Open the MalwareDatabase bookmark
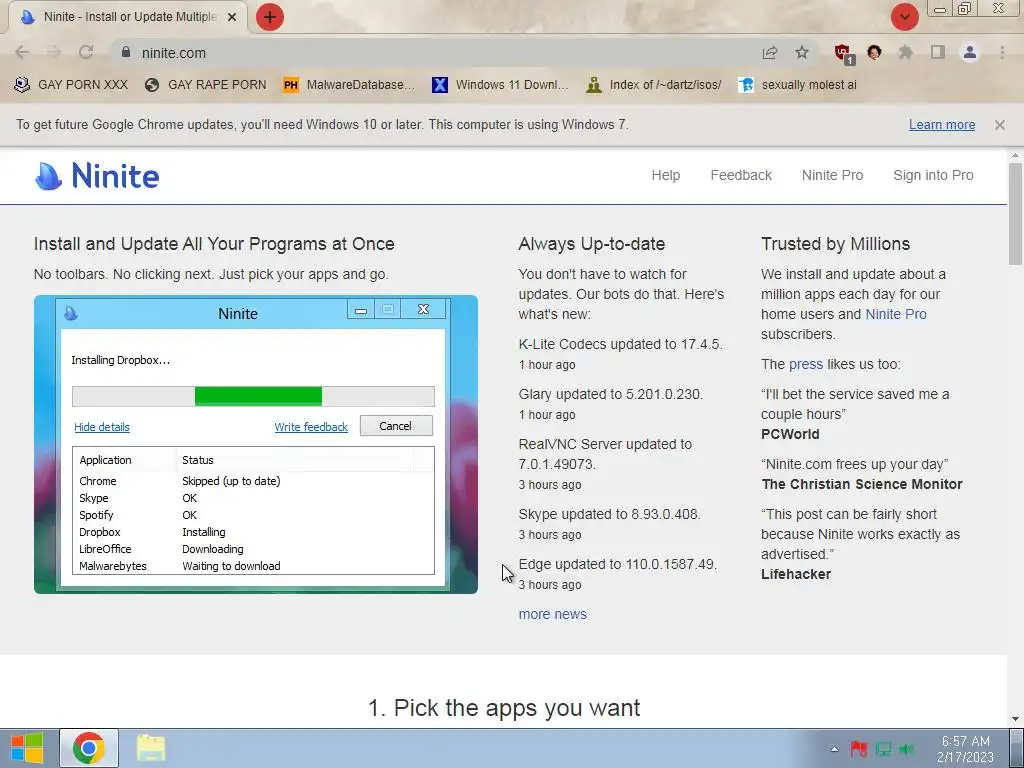Image resolution: width=1024 pixels, height=768 pixels. coord(349,85)
